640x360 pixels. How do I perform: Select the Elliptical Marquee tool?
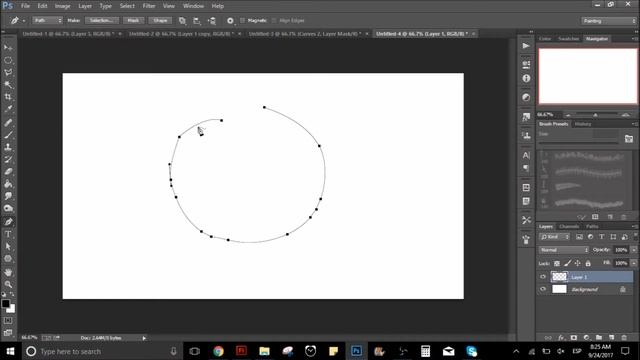(8, 60)
